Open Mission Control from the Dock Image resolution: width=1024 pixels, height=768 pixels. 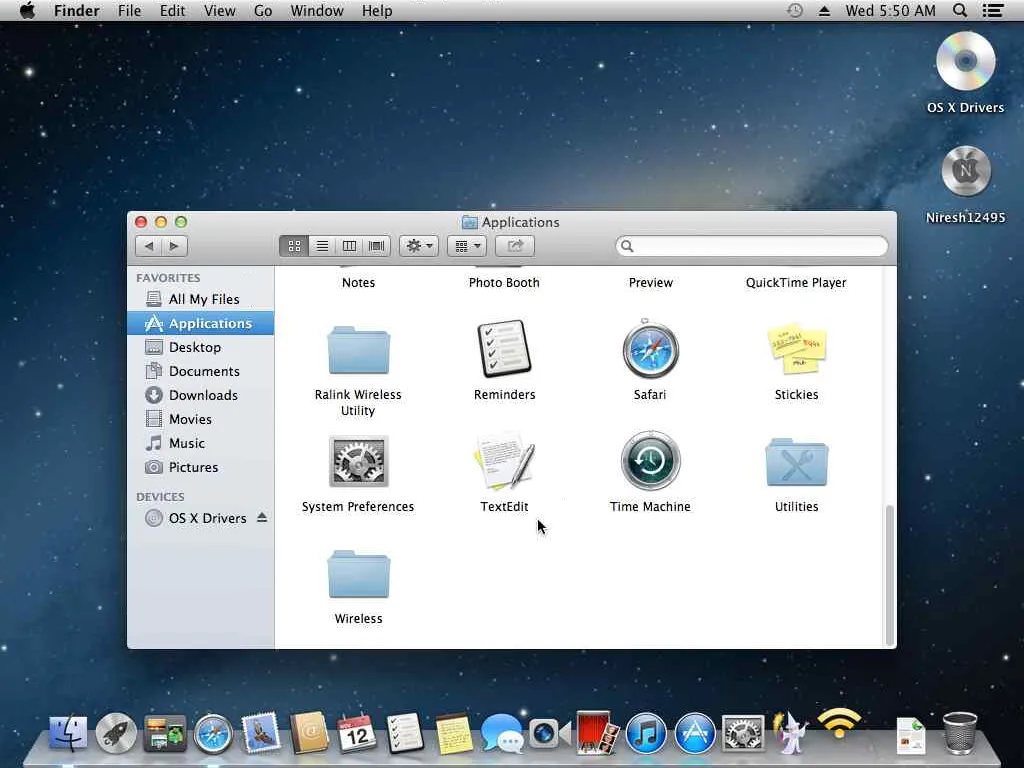click(165, 733)
